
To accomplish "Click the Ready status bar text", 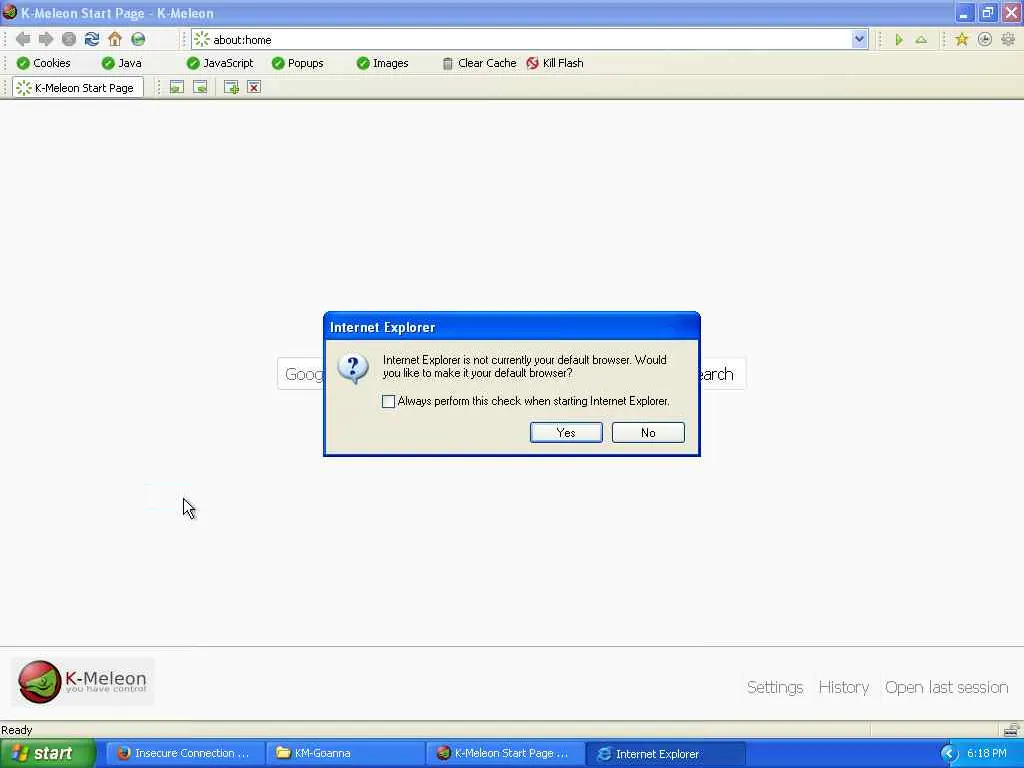I will (16, 730).
